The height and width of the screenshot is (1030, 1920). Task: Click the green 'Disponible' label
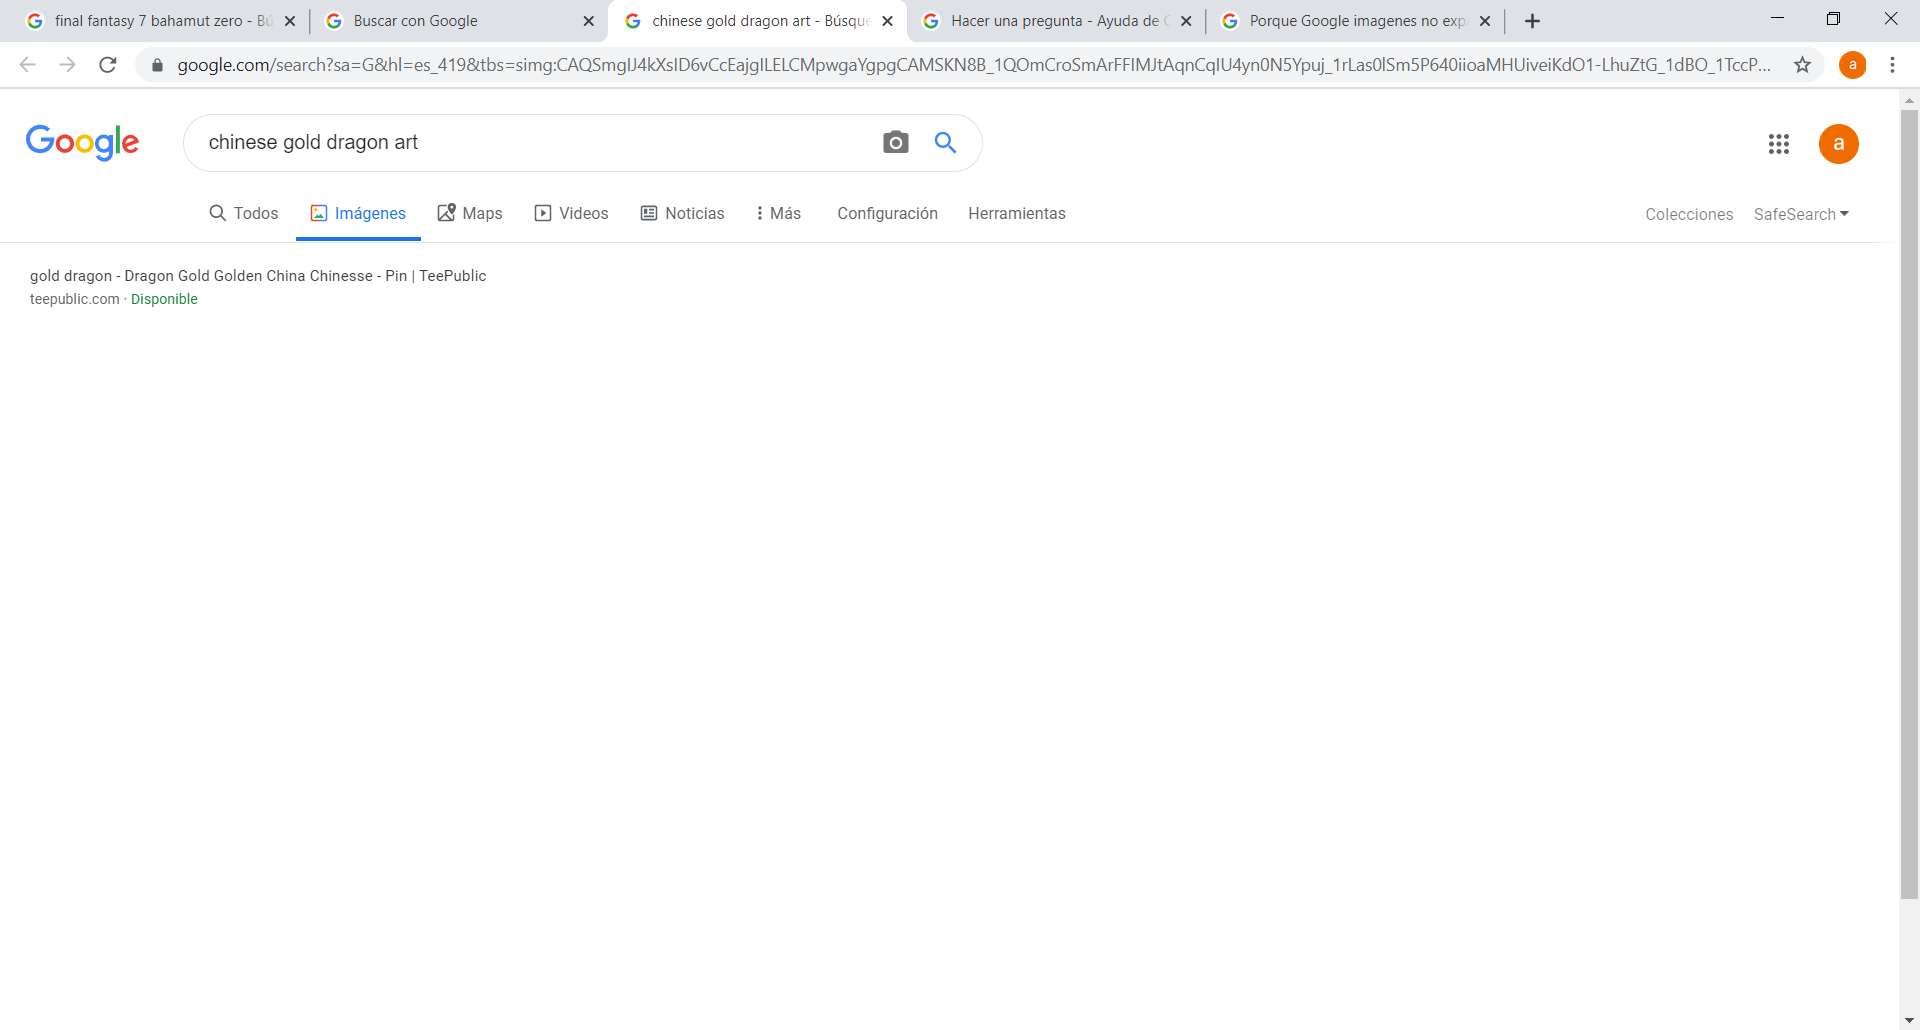(x=164, y=299)
